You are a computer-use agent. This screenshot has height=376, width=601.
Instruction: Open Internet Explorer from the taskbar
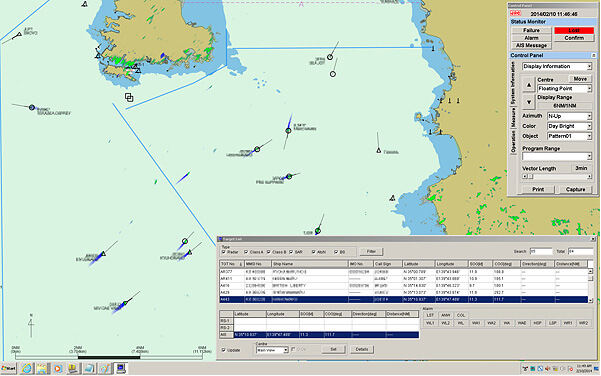(x=26, y=368)
